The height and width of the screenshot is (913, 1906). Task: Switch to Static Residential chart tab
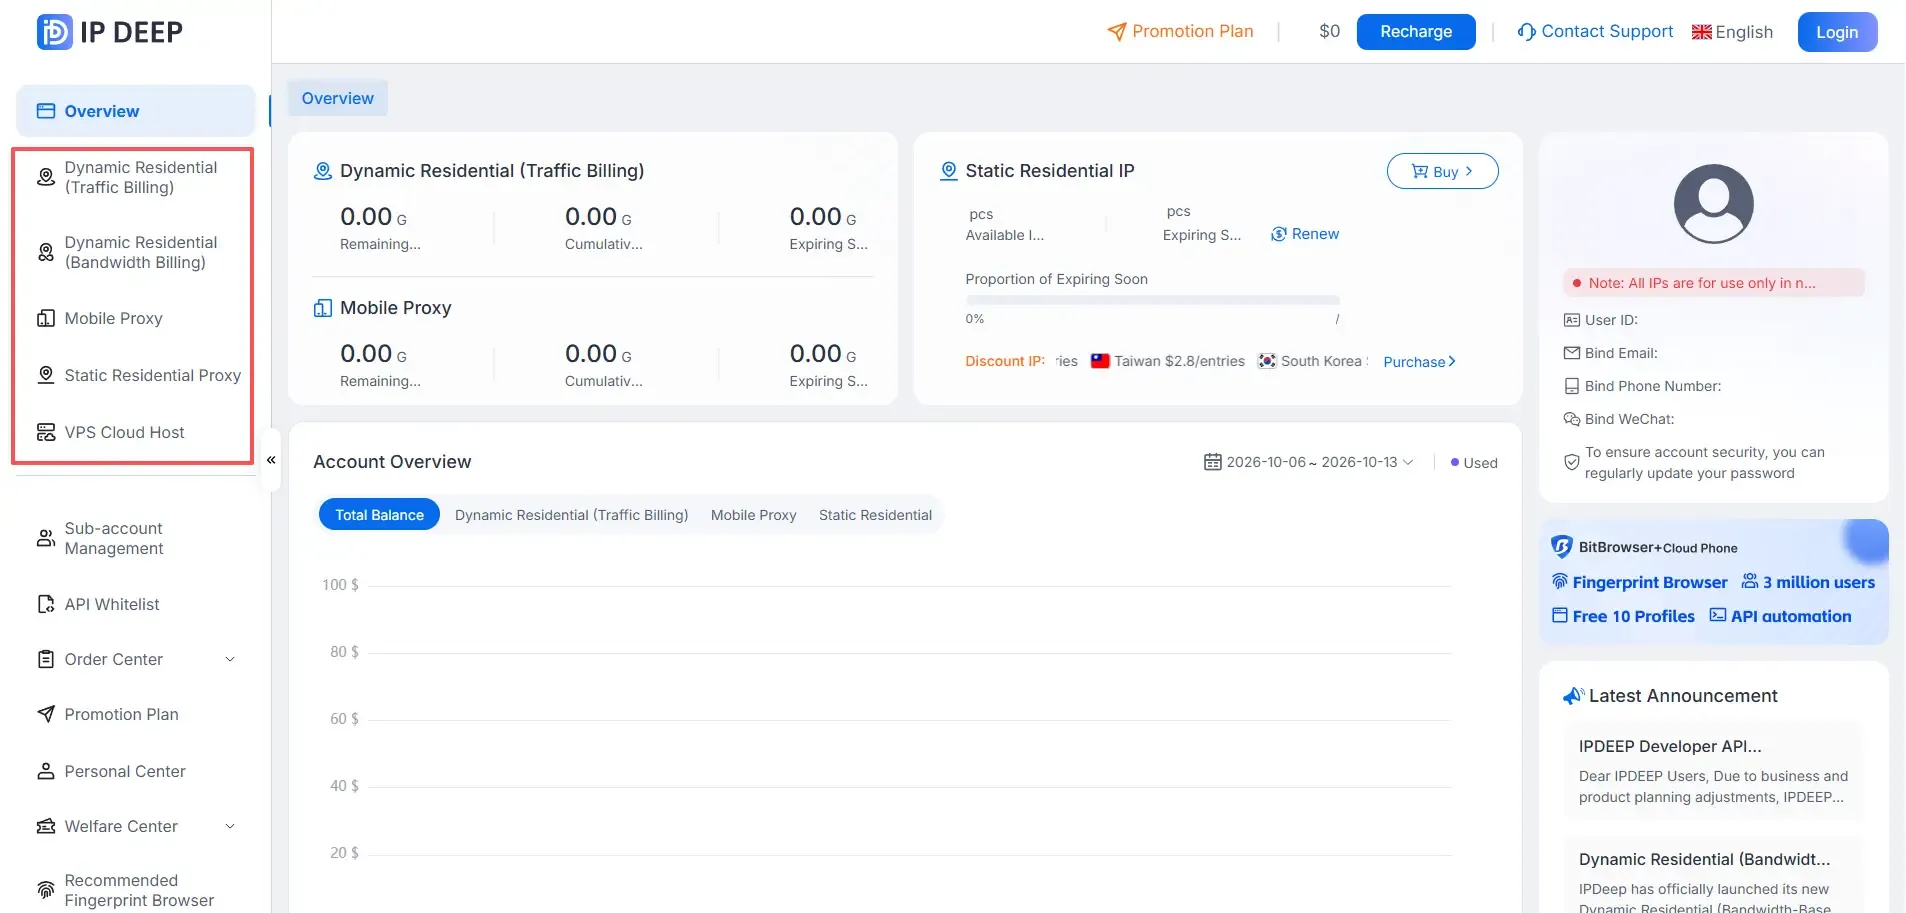pos(875,515)
